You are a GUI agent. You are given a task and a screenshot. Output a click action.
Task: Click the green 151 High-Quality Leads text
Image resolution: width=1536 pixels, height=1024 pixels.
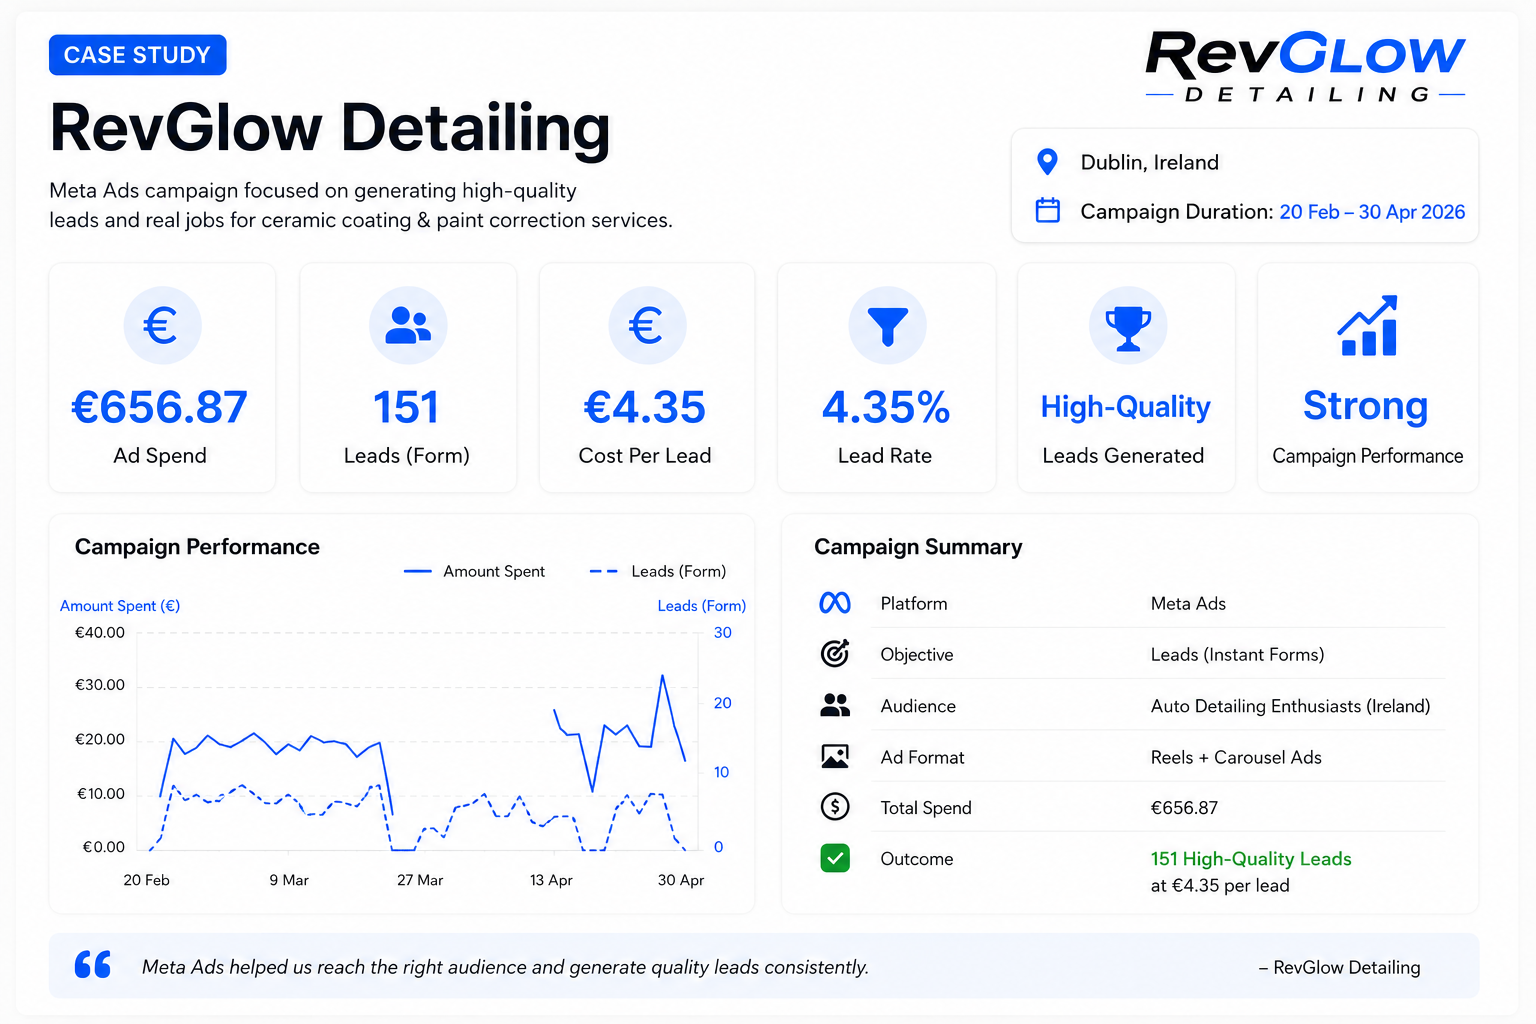tap(1251, 859)
